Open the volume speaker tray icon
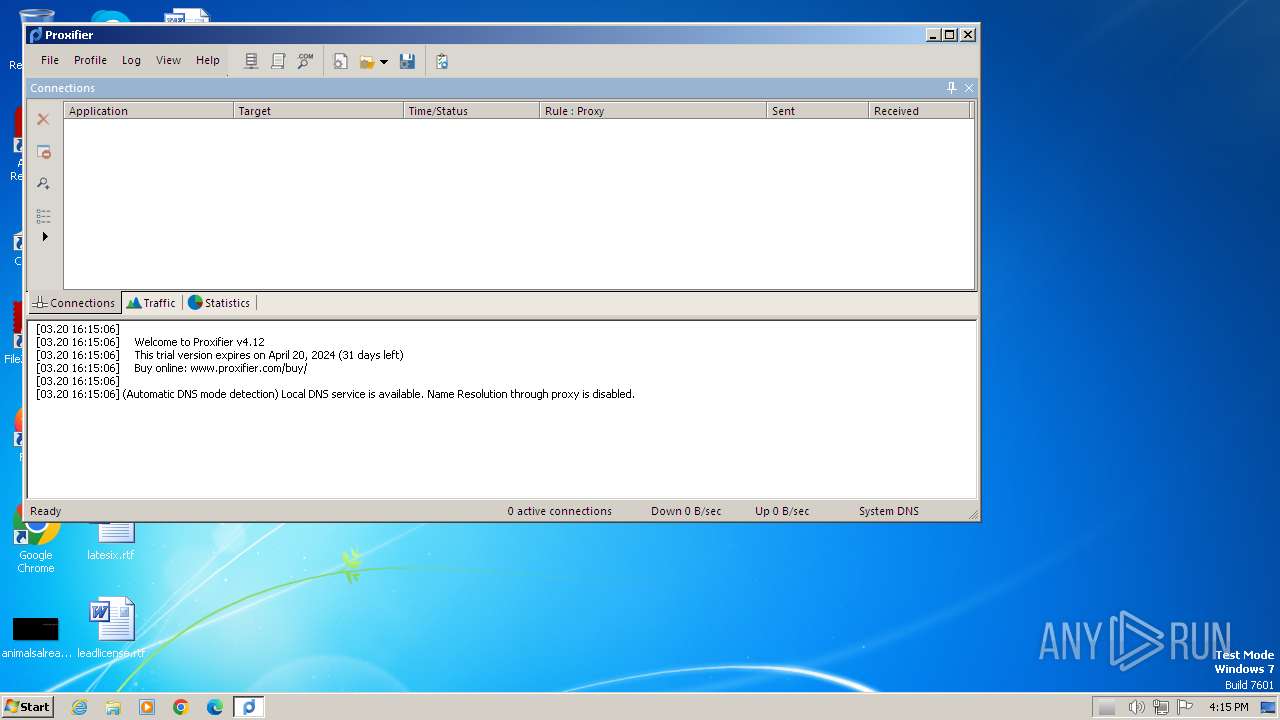 coord(1136,707)
